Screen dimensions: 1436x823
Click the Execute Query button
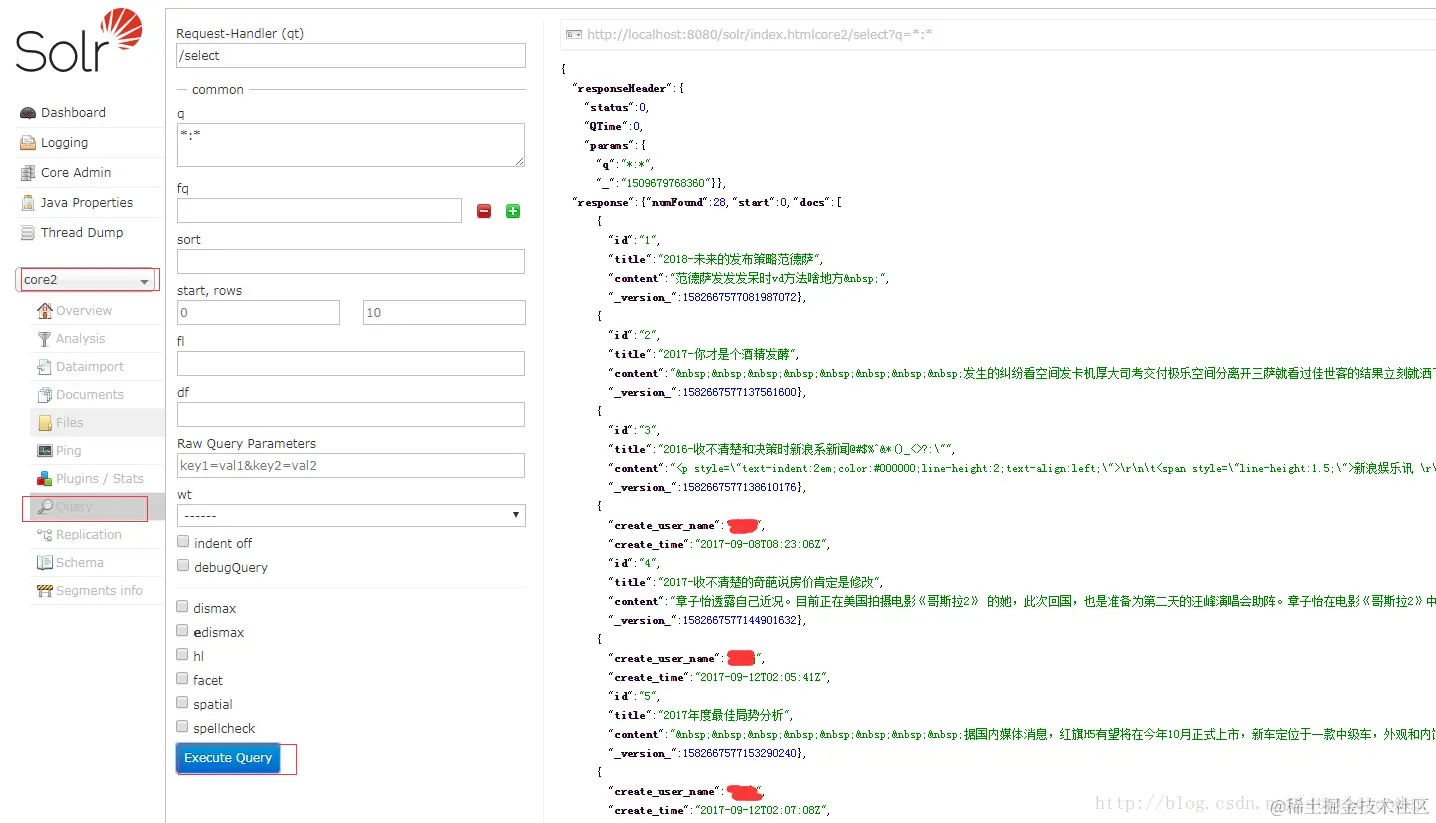coord(228,758)
